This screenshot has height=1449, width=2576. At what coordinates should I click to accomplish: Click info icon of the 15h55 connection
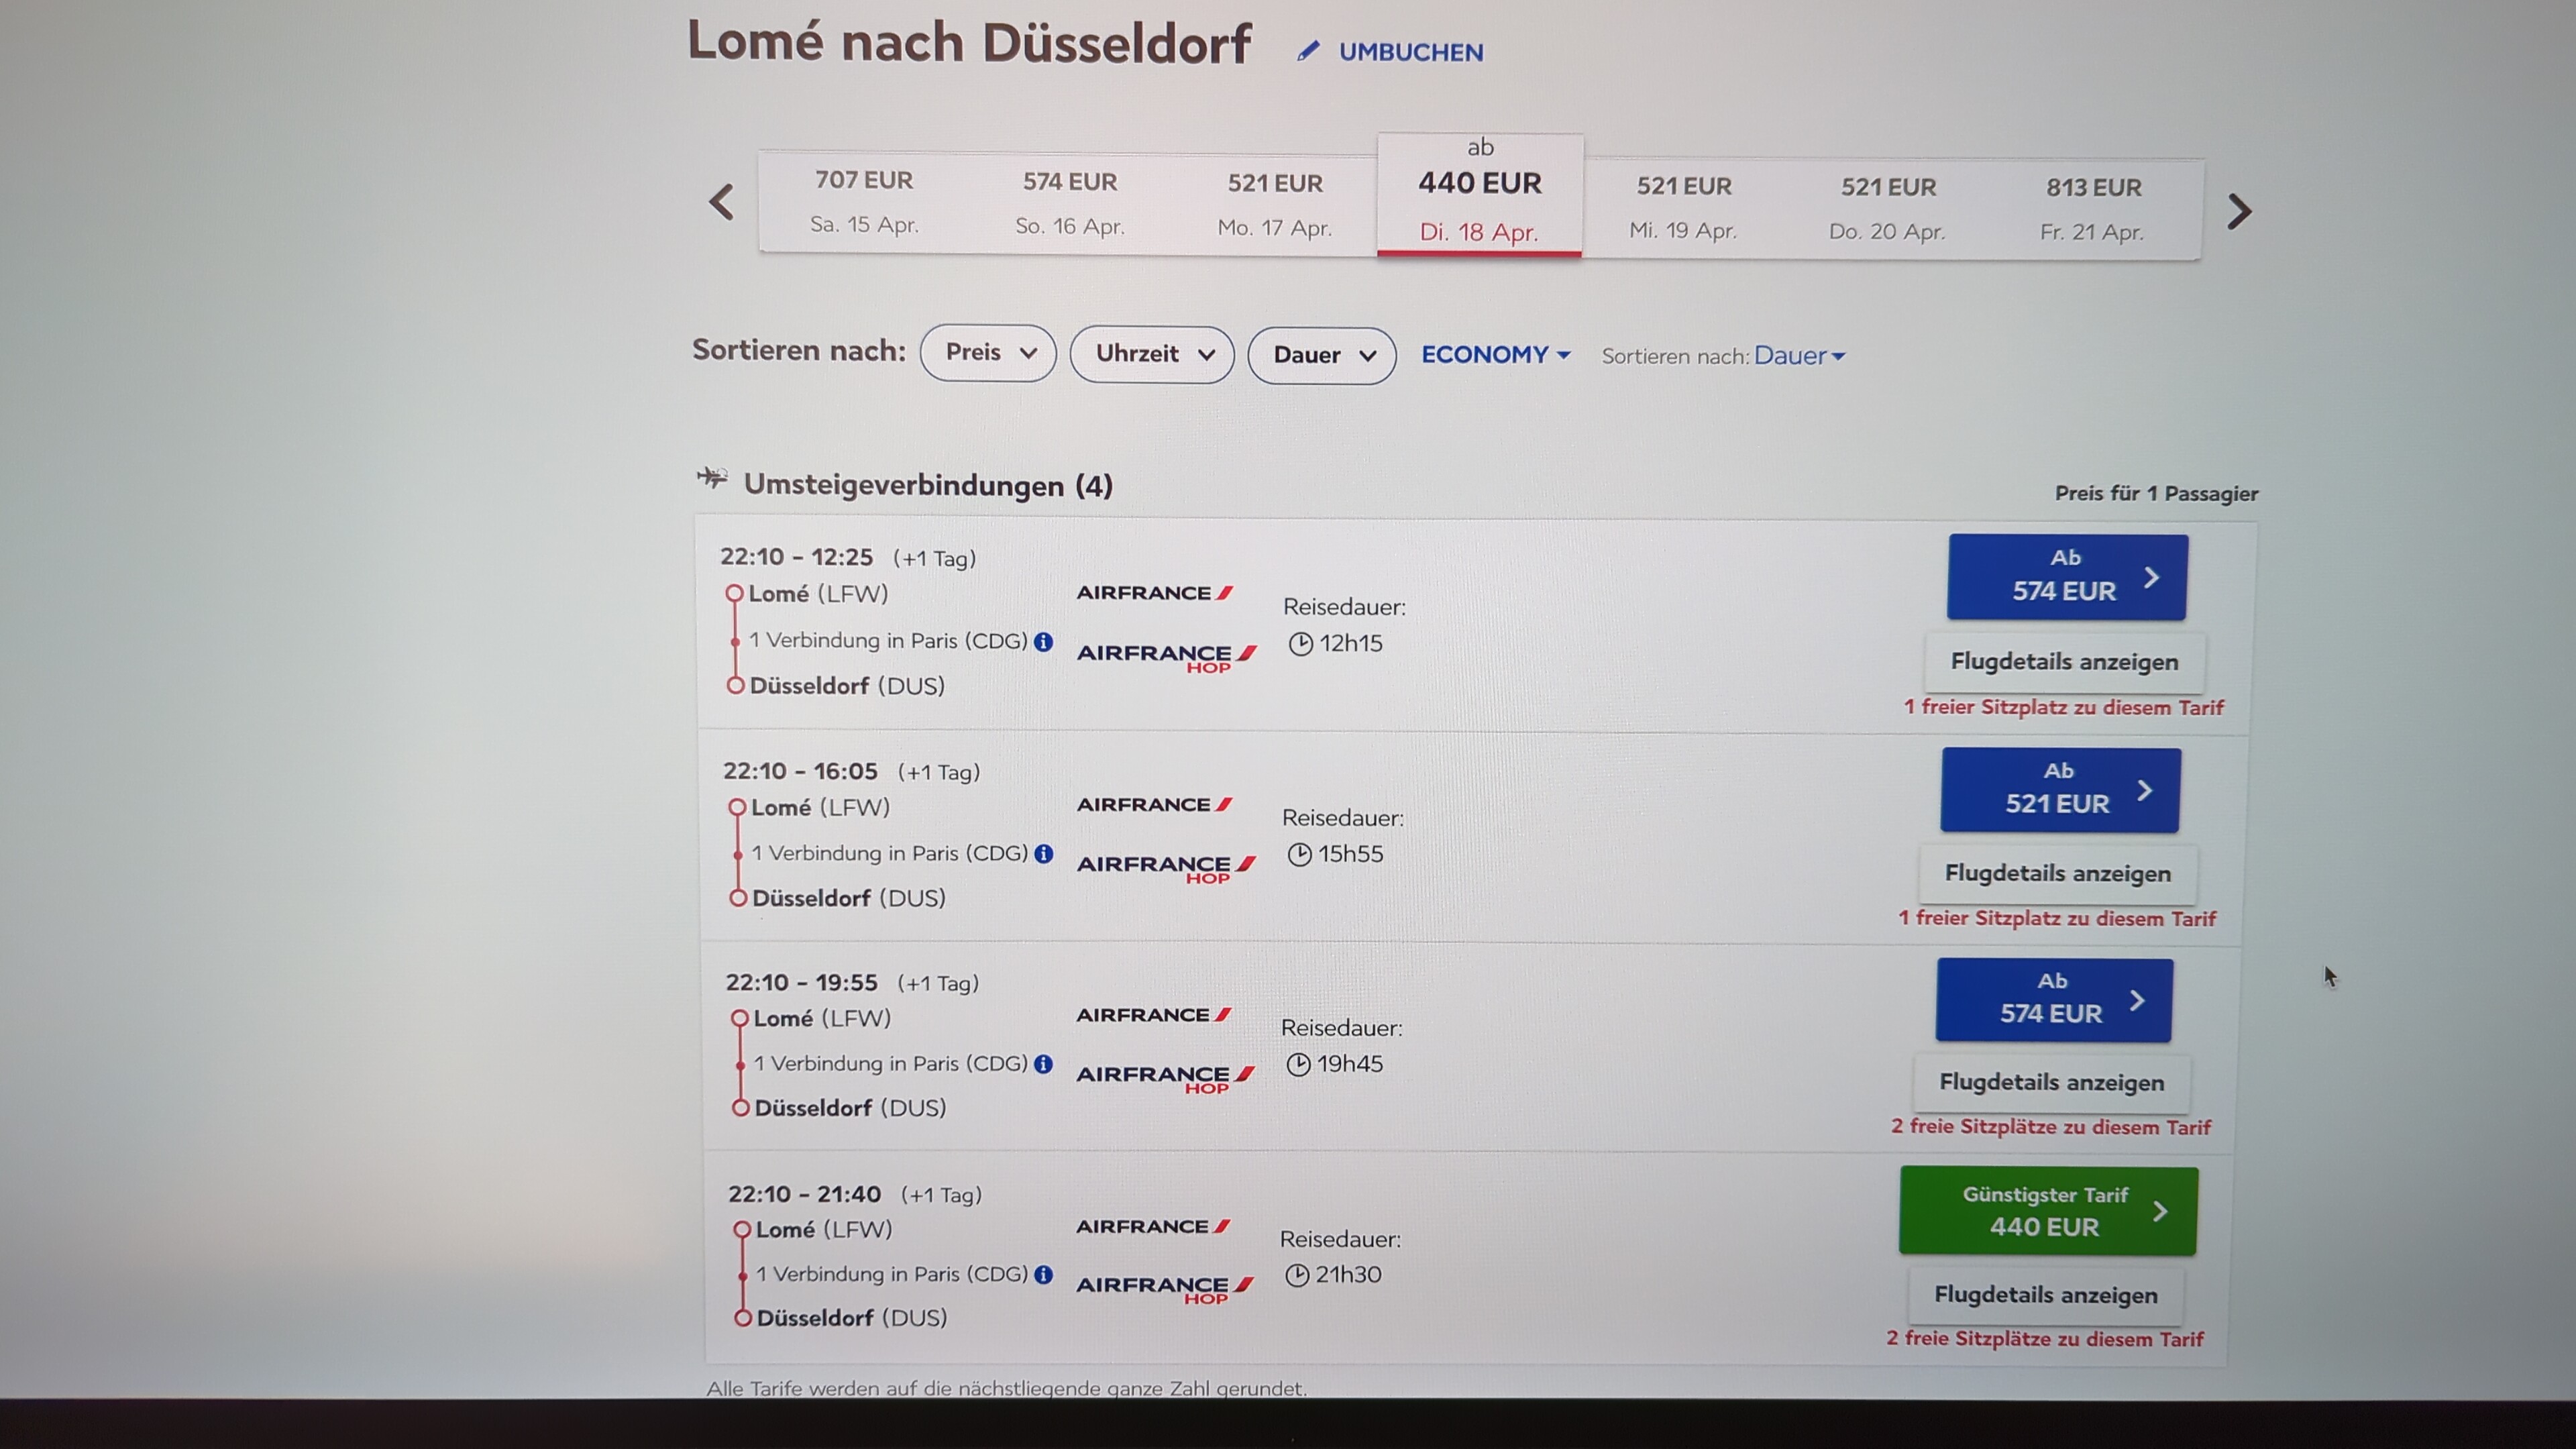[x=1044, y=854]
